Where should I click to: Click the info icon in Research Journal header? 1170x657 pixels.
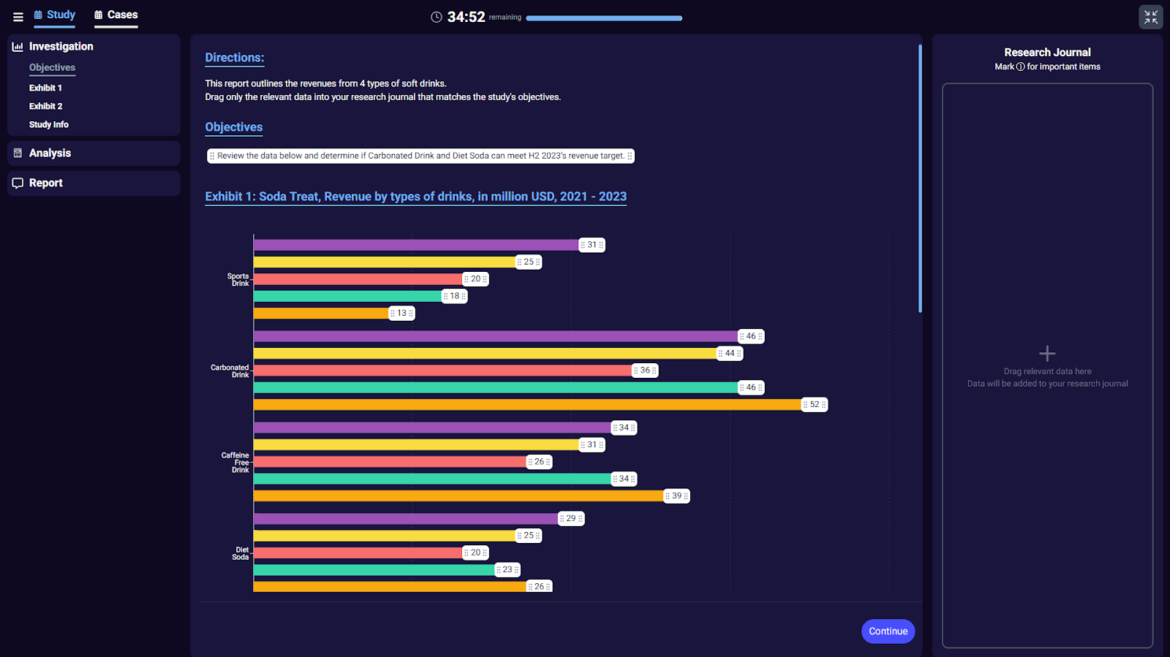(x=1020, y=67)
